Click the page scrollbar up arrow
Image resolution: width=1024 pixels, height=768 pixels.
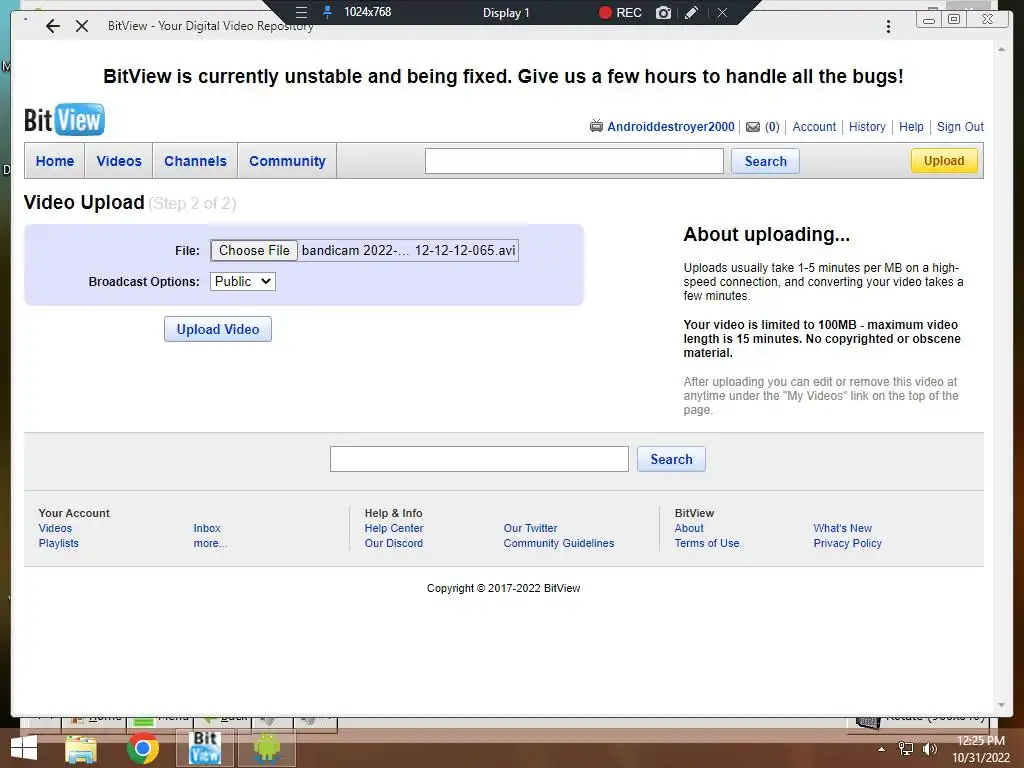1002,49
